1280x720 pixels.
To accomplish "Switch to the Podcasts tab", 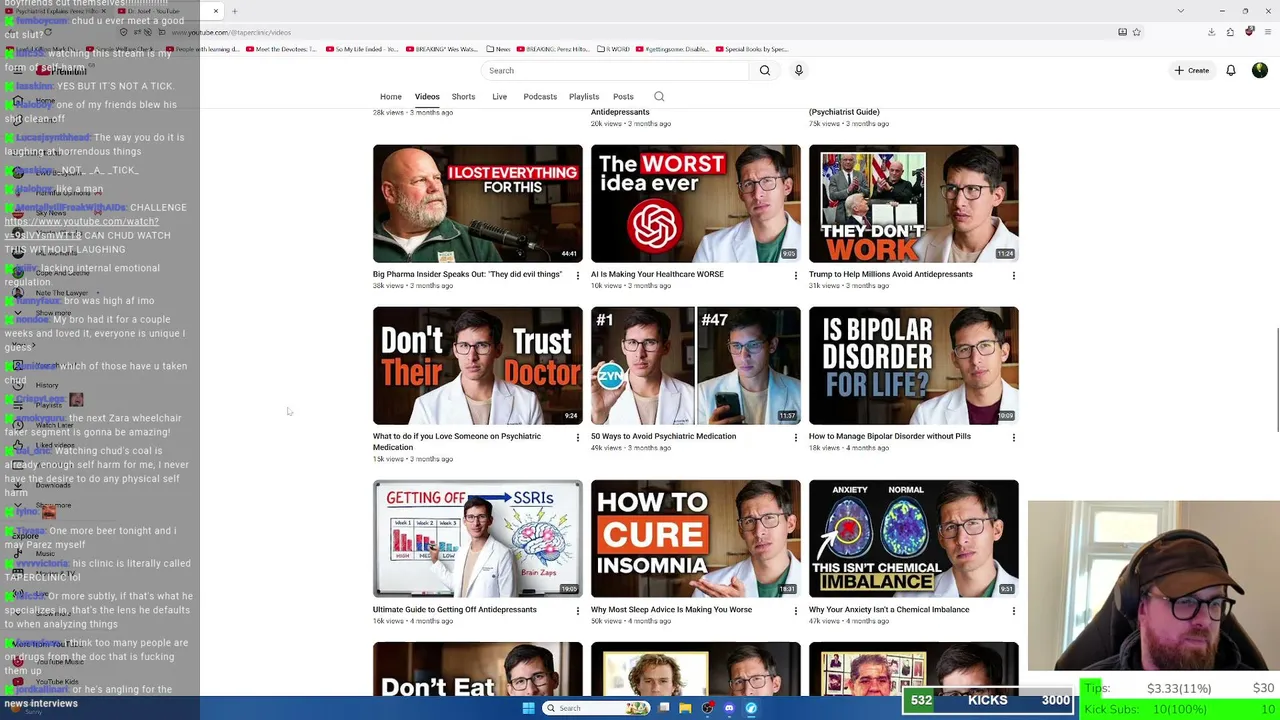I will [x=540, y=97].
